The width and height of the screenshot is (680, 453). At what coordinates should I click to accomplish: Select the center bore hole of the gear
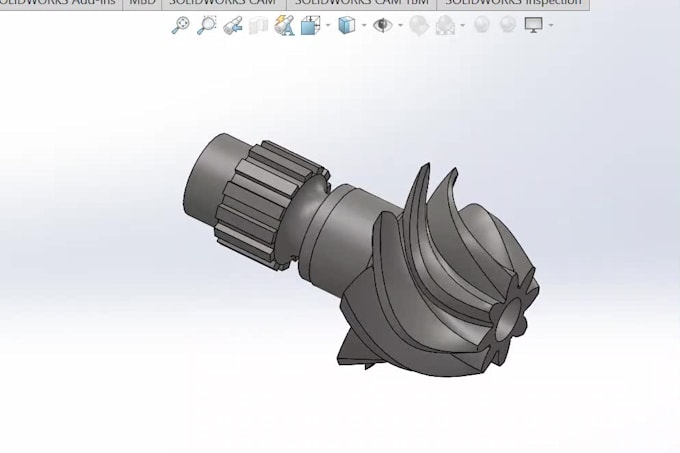[509, 320]
